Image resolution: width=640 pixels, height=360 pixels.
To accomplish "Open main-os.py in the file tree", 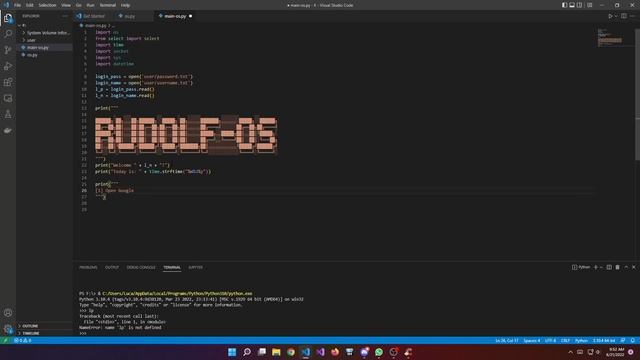I will (x=45, y=47).
